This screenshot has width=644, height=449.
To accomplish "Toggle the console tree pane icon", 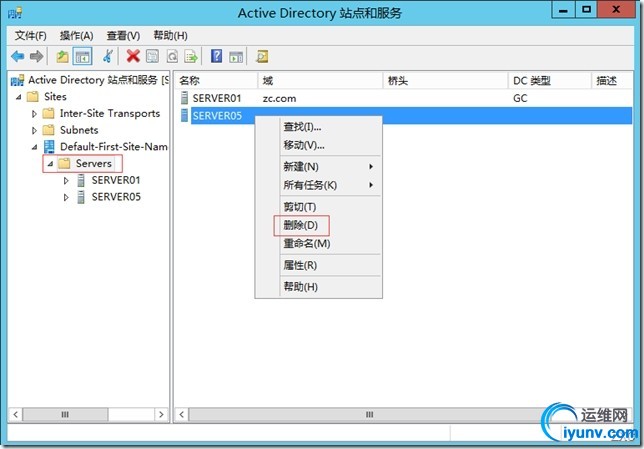I will 82,56.
